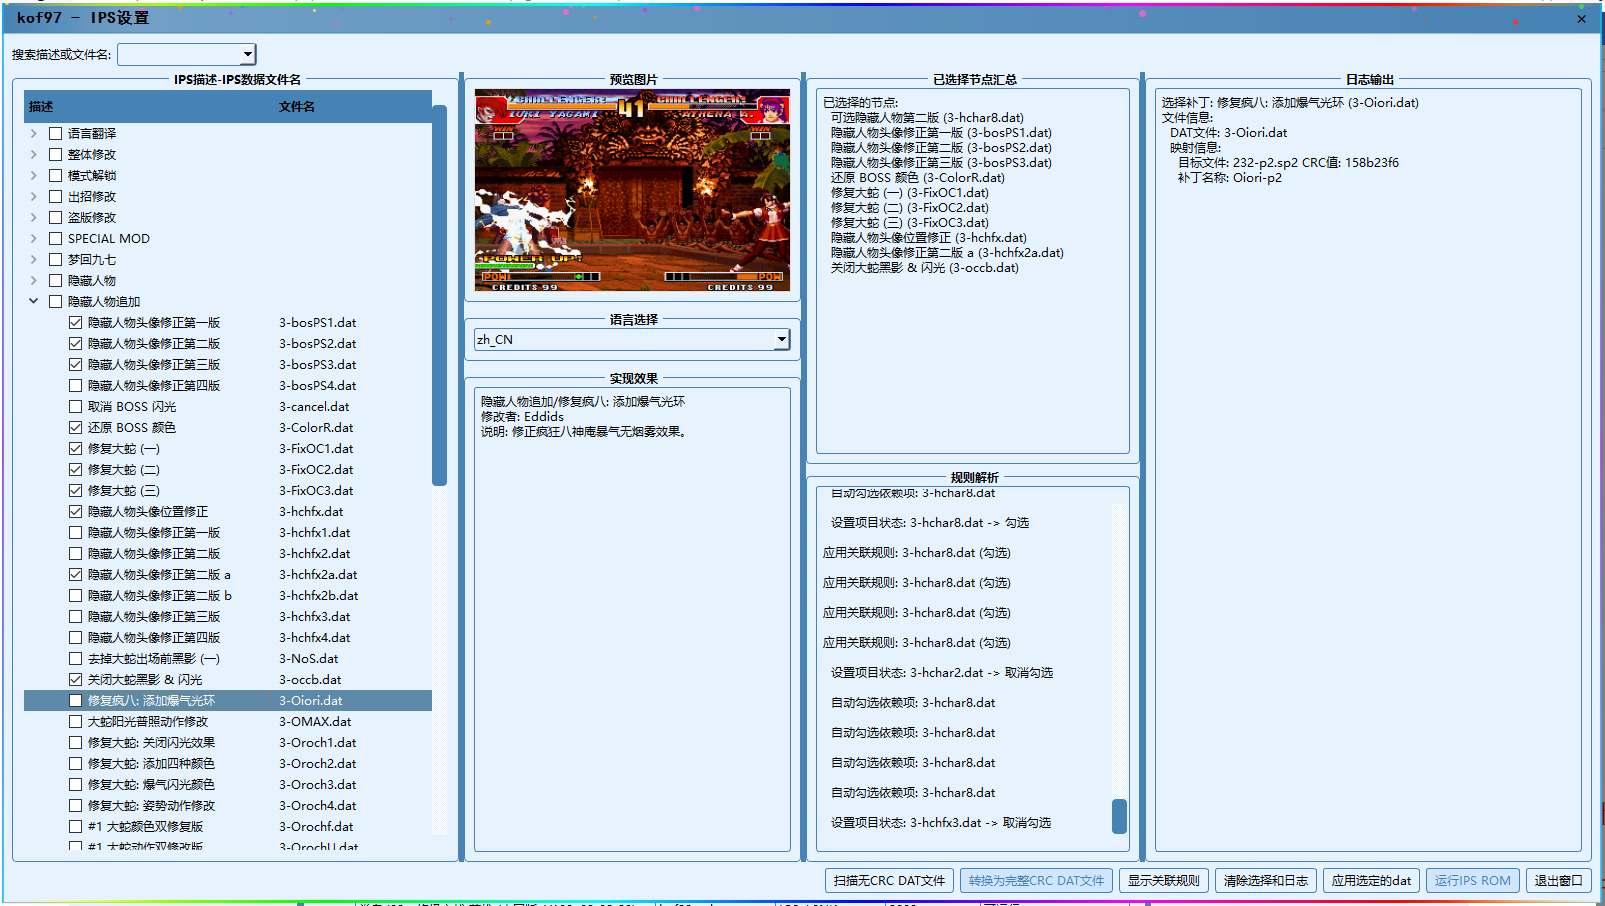Click 清除选择和日志 button
The height and width of the screenshot is (906, 1605).
1266,880
